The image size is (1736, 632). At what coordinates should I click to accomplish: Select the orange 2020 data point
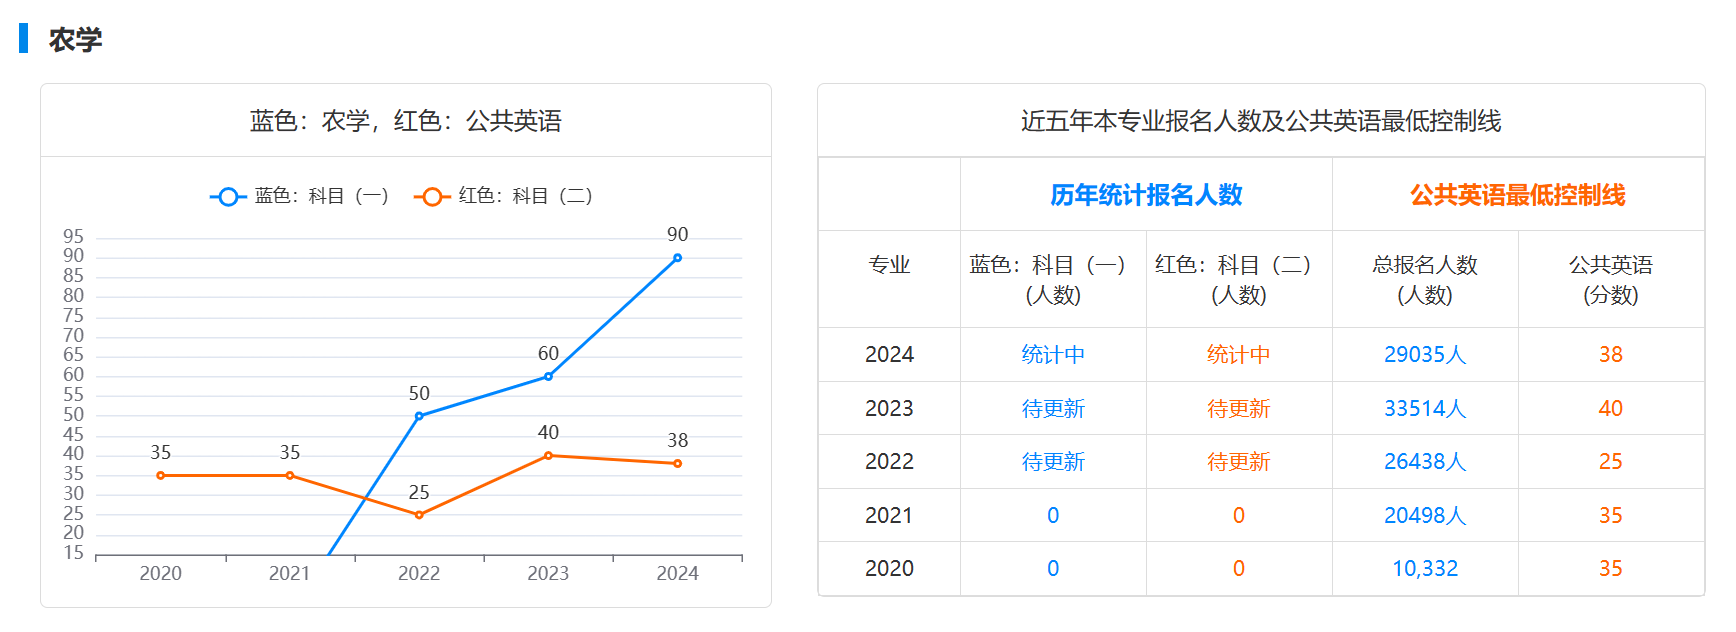pos(161,476)
